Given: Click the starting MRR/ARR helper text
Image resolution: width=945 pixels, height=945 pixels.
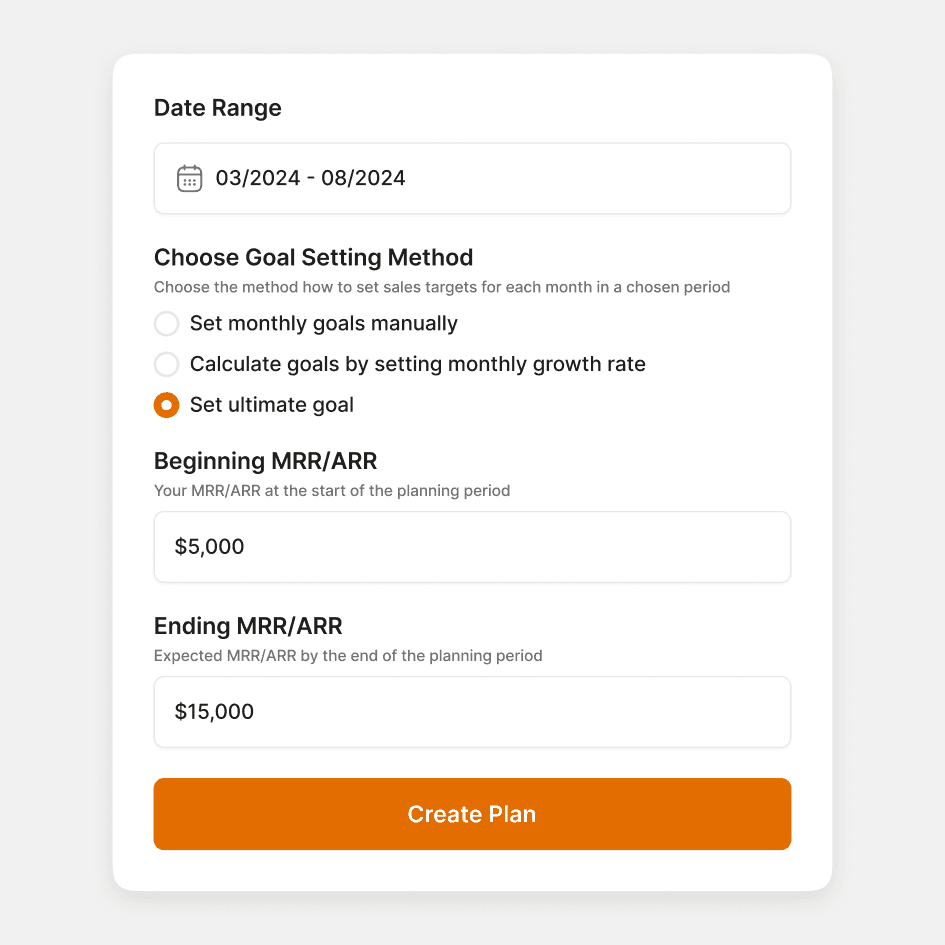Looking at the screenshot, I should coord(331,491).
